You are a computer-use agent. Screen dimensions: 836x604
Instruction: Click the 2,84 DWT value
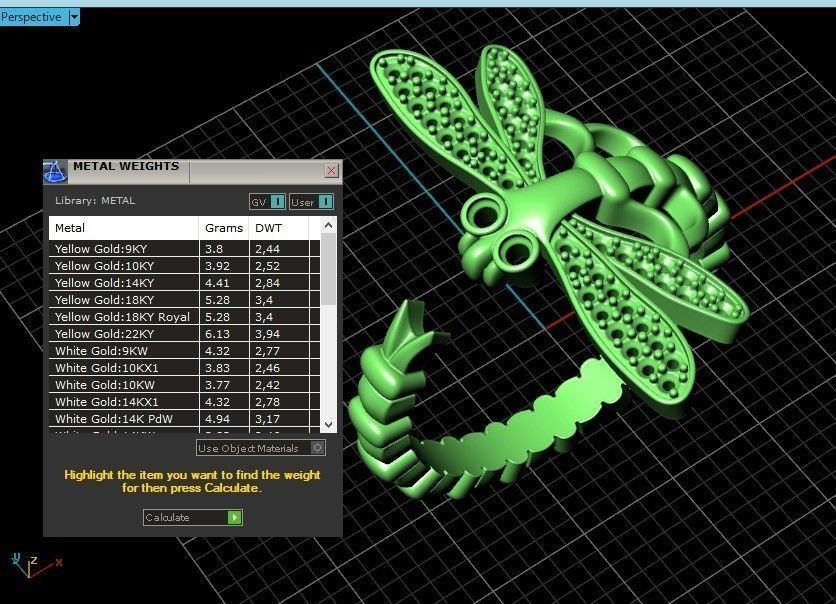[x=268, y=283]
